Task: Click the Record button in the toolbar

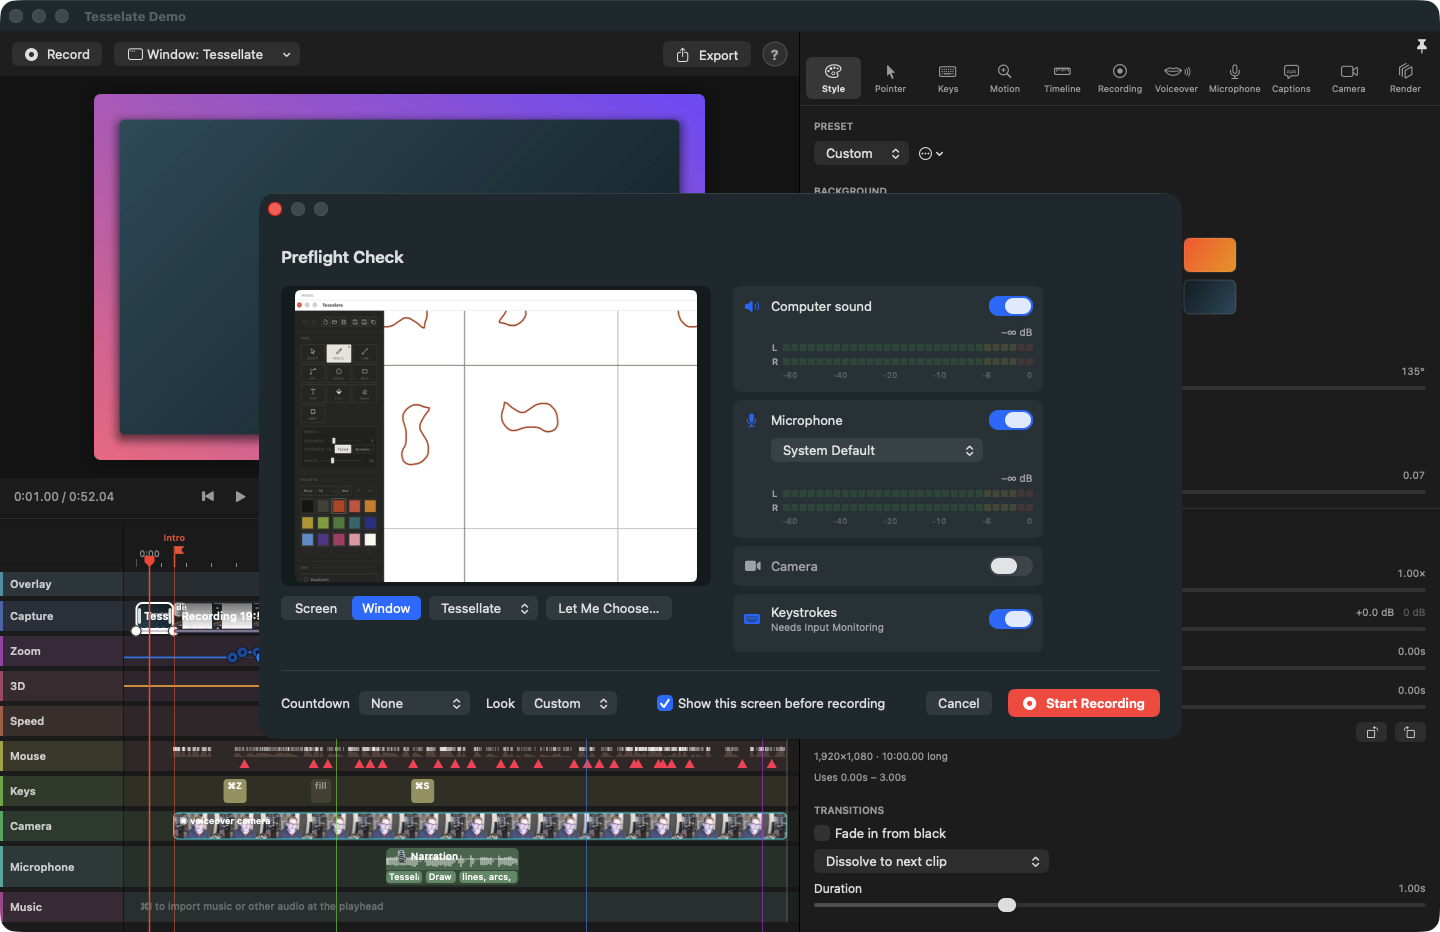Action: (57, 55)
